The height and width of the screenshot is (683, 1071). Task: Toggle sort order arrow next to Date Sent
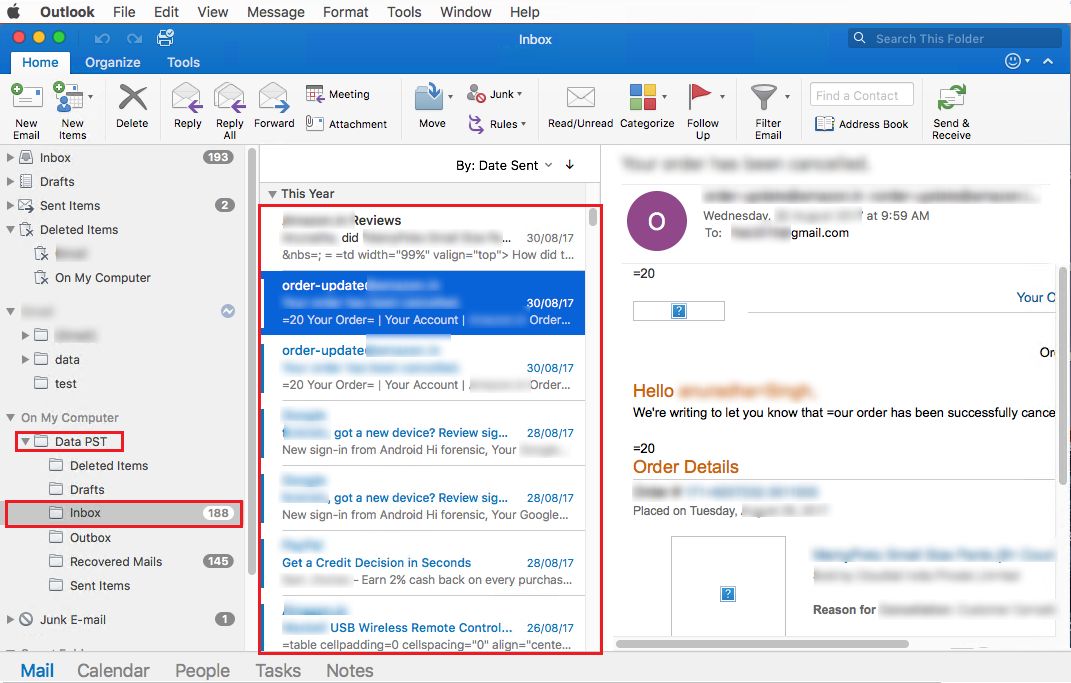point(570,165)
